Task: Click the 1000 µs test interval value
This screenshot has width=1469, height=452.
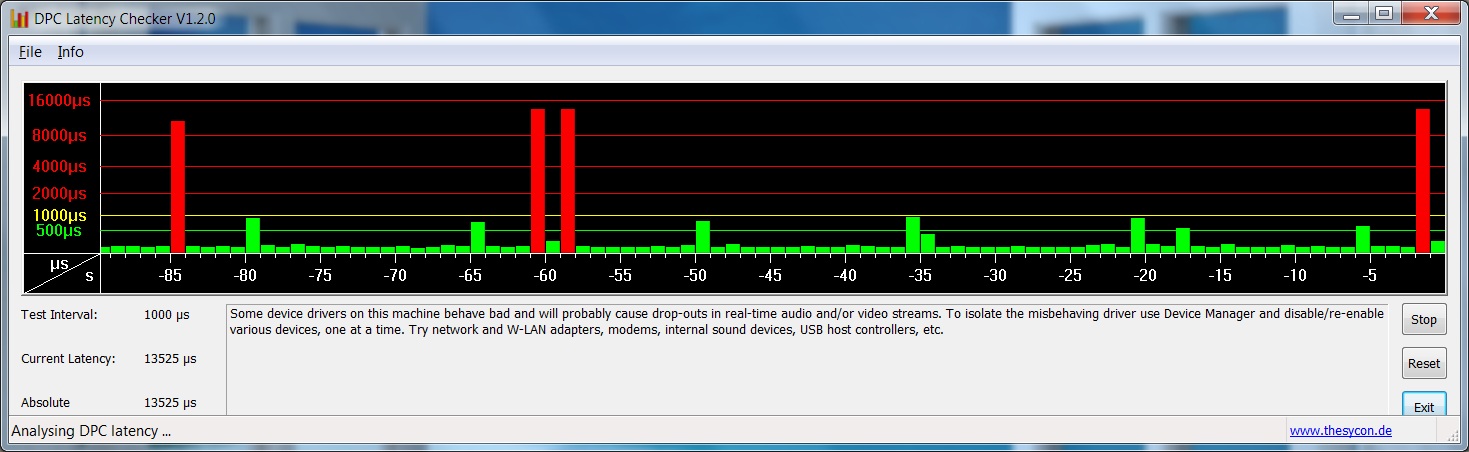Action: tap(167, 314)
